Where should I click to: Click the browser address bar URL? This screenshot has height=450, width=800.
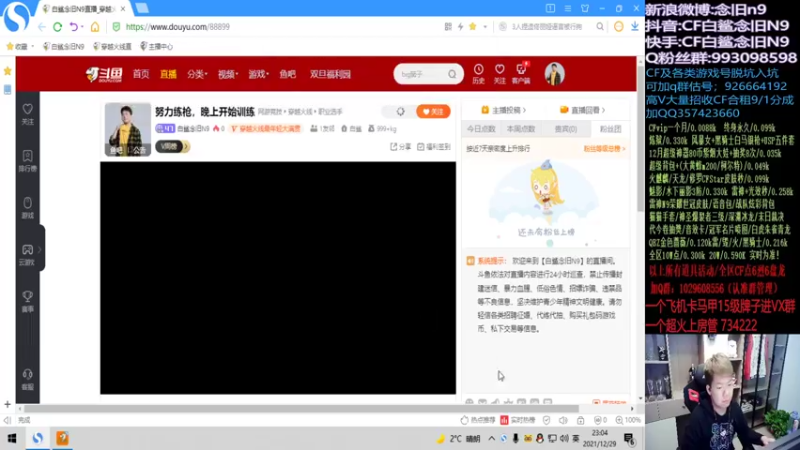coord(178,27)
